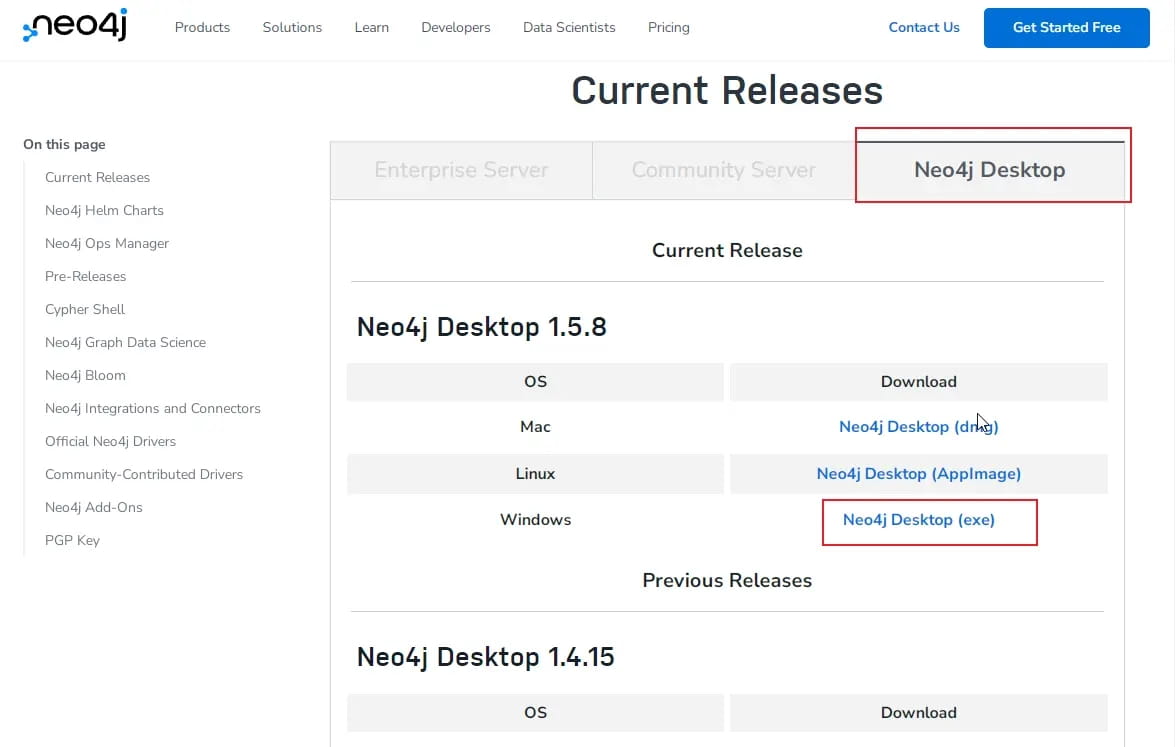This screenshot has height=747, width=1175.
Task: Jump to Official Neo4j Drivers section
Action: (110, 441)
